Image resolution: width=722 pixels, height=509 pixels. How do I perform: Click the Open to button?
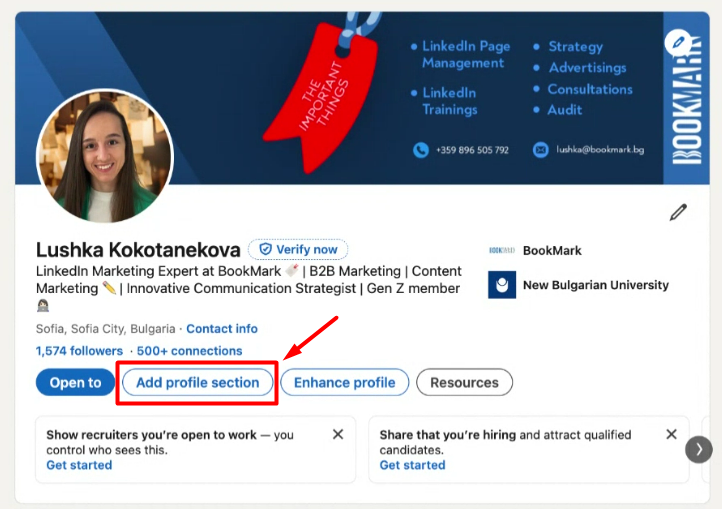click(x=75, y=382)
